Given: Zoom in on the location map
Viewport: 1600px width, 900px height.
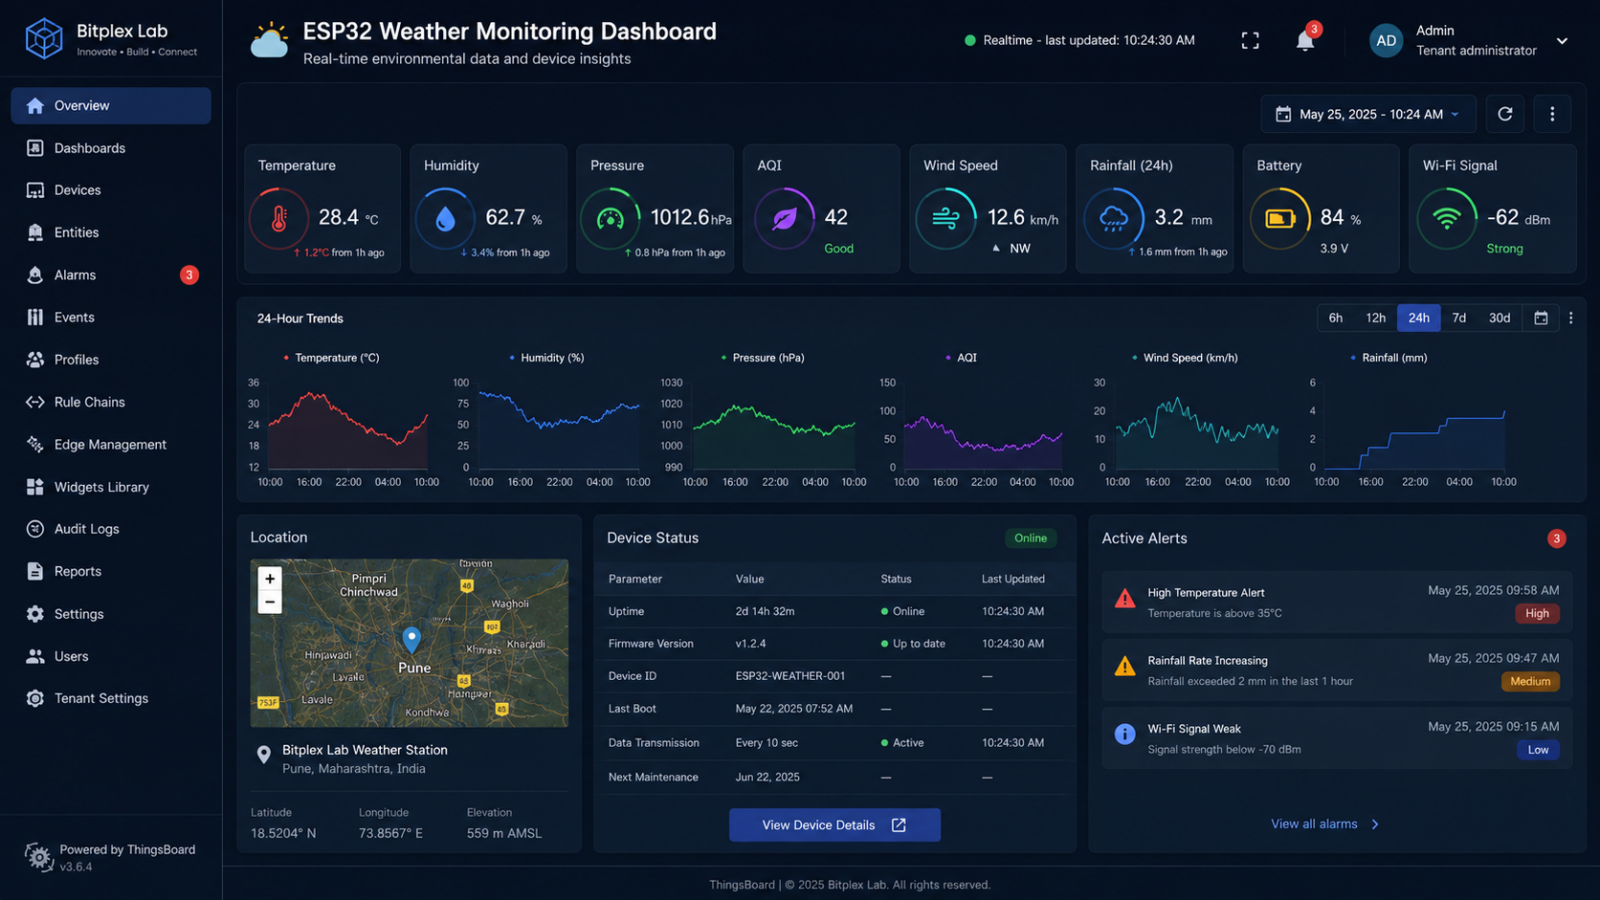Looking at the screenshot, I should click(x=270, y=578).
